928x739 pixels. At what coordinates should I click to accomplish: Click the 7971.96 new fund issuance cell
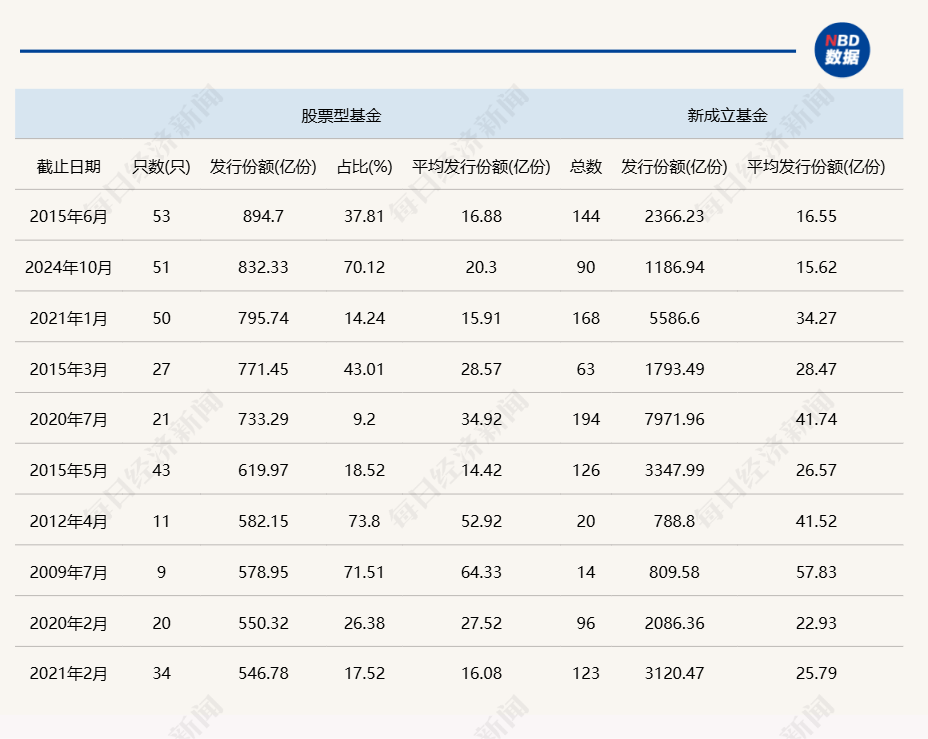coord(675,419)
